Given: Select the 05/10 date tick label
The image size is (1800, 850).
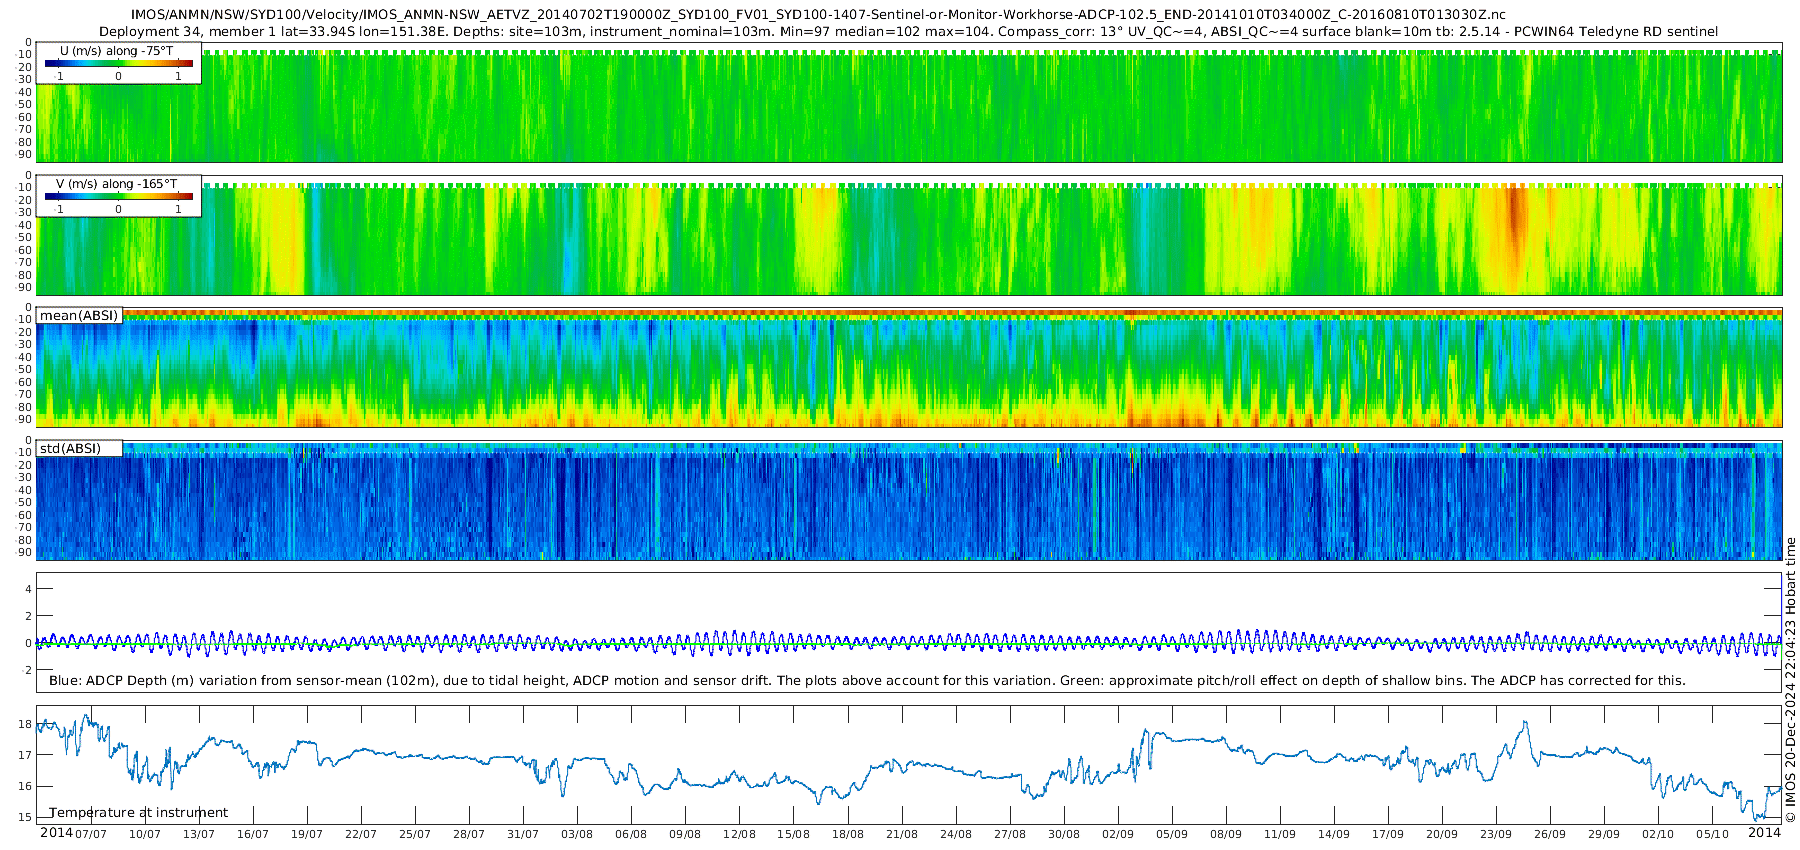Looking at the screenshot, I should [1712, 834].
